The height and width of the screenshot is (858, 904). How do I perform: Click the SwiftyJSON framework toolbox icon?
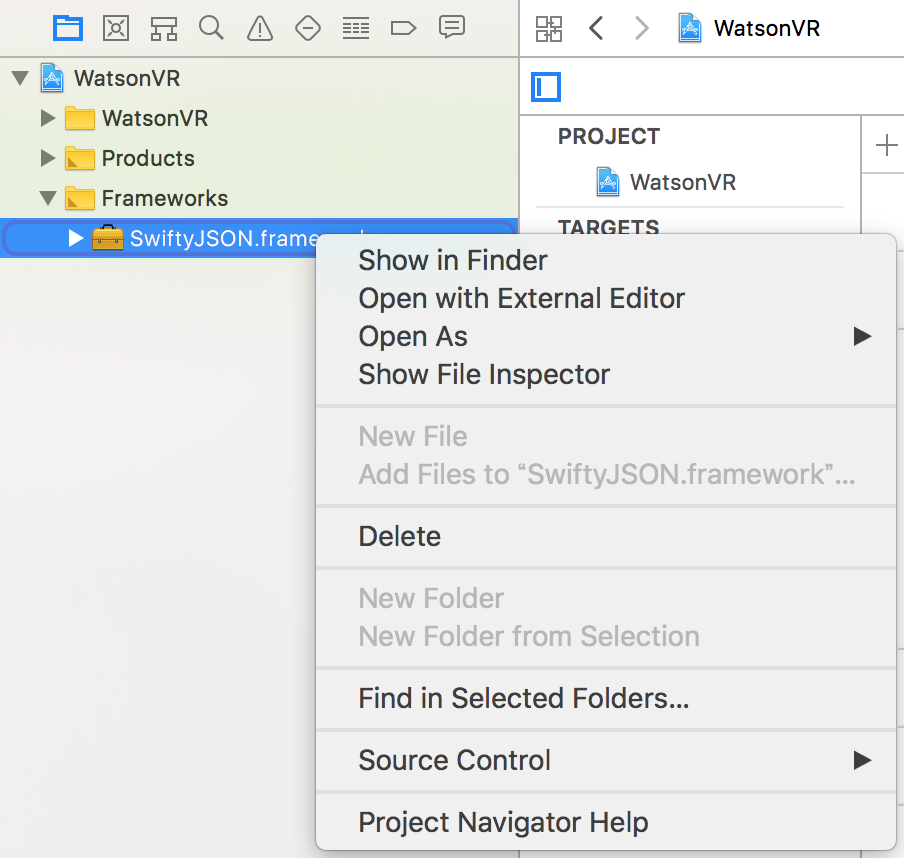click(108, 238)
